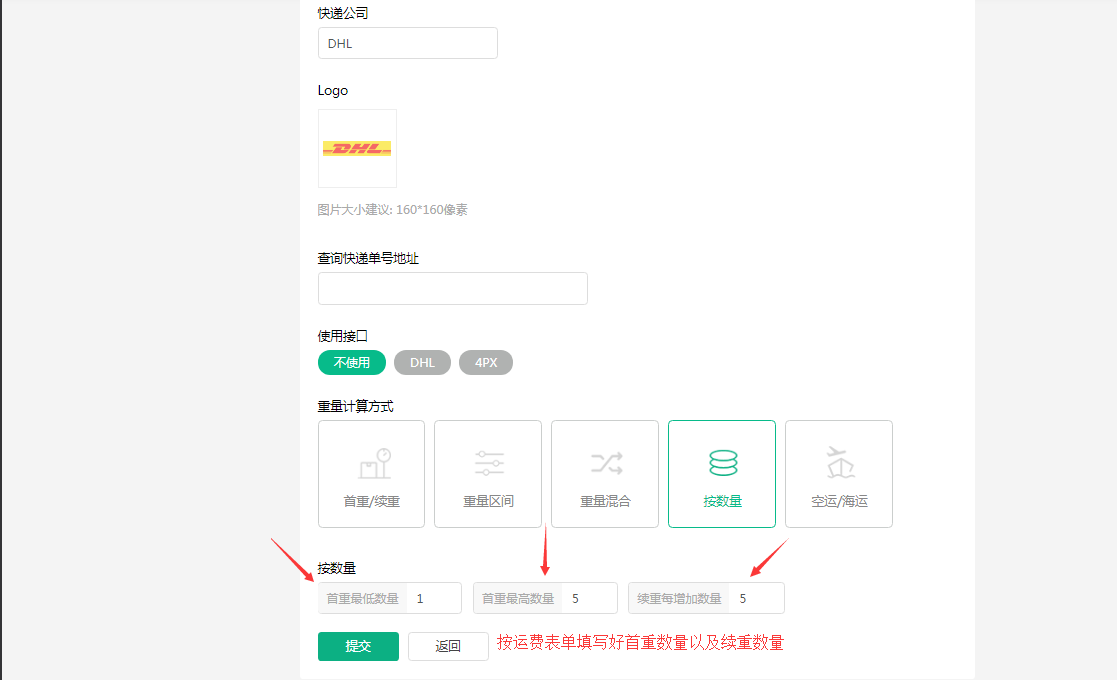Click the 重量计算方式 label text

(x=355, y=406)
